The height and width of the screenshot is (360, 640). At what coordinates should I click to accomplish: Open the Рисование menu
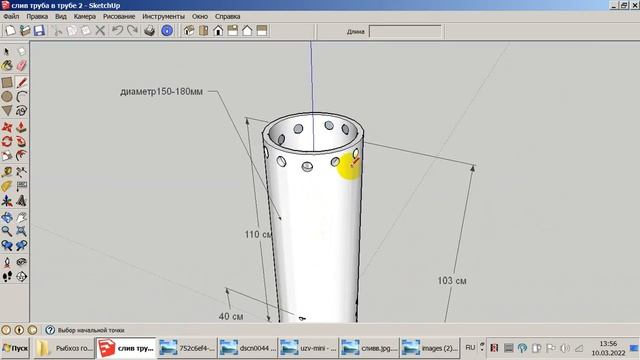(x=119, y=16)
